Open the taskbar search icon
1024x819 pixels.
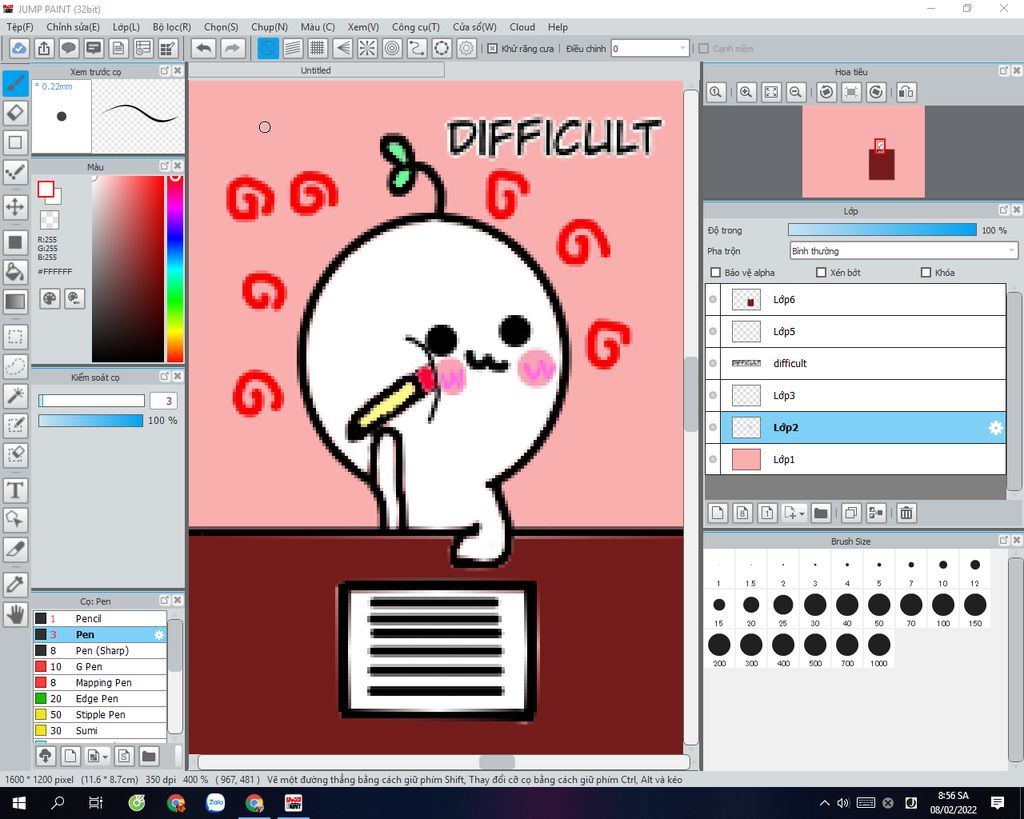pyautogui.click(x=57, y=803)
